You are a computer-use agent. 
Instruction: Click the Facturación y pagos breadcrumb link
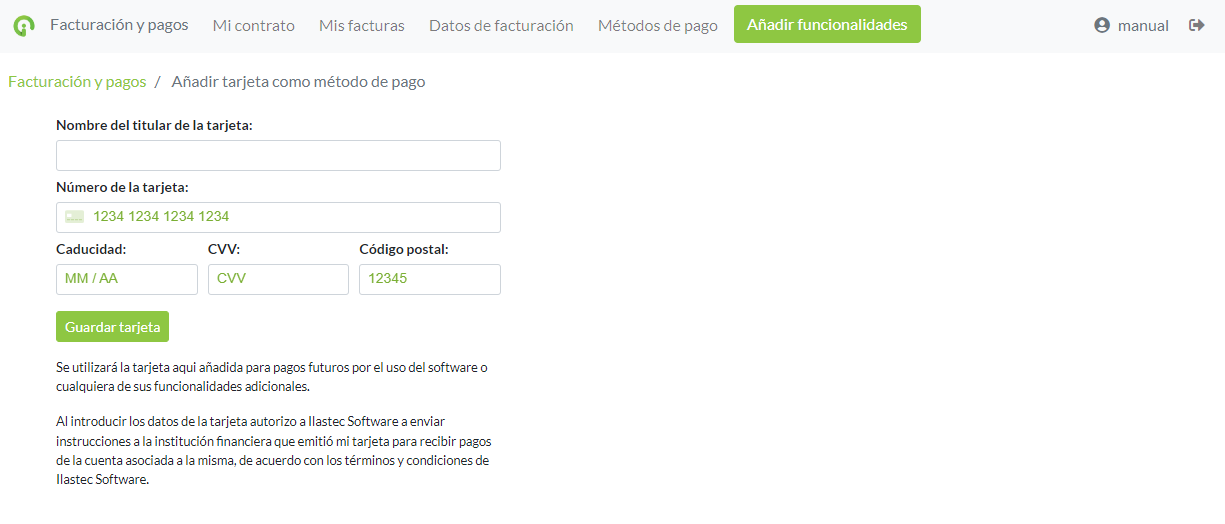coord(77,82)
